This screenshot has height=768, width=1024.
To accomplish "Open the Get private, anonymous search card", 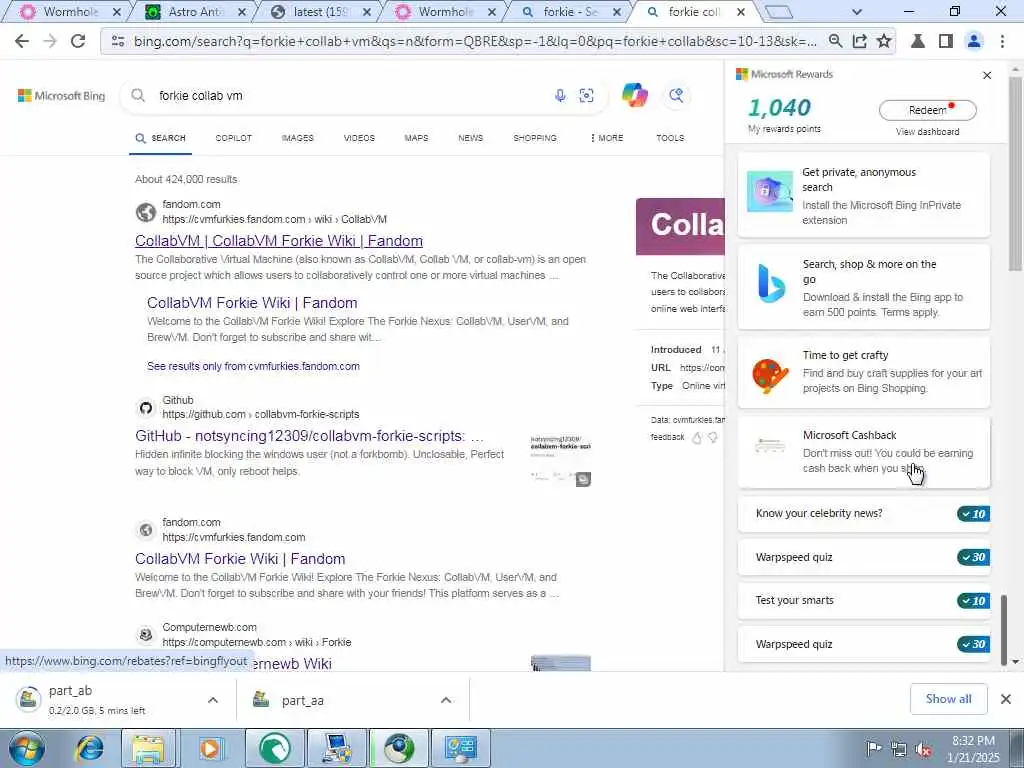I will 863,195.
